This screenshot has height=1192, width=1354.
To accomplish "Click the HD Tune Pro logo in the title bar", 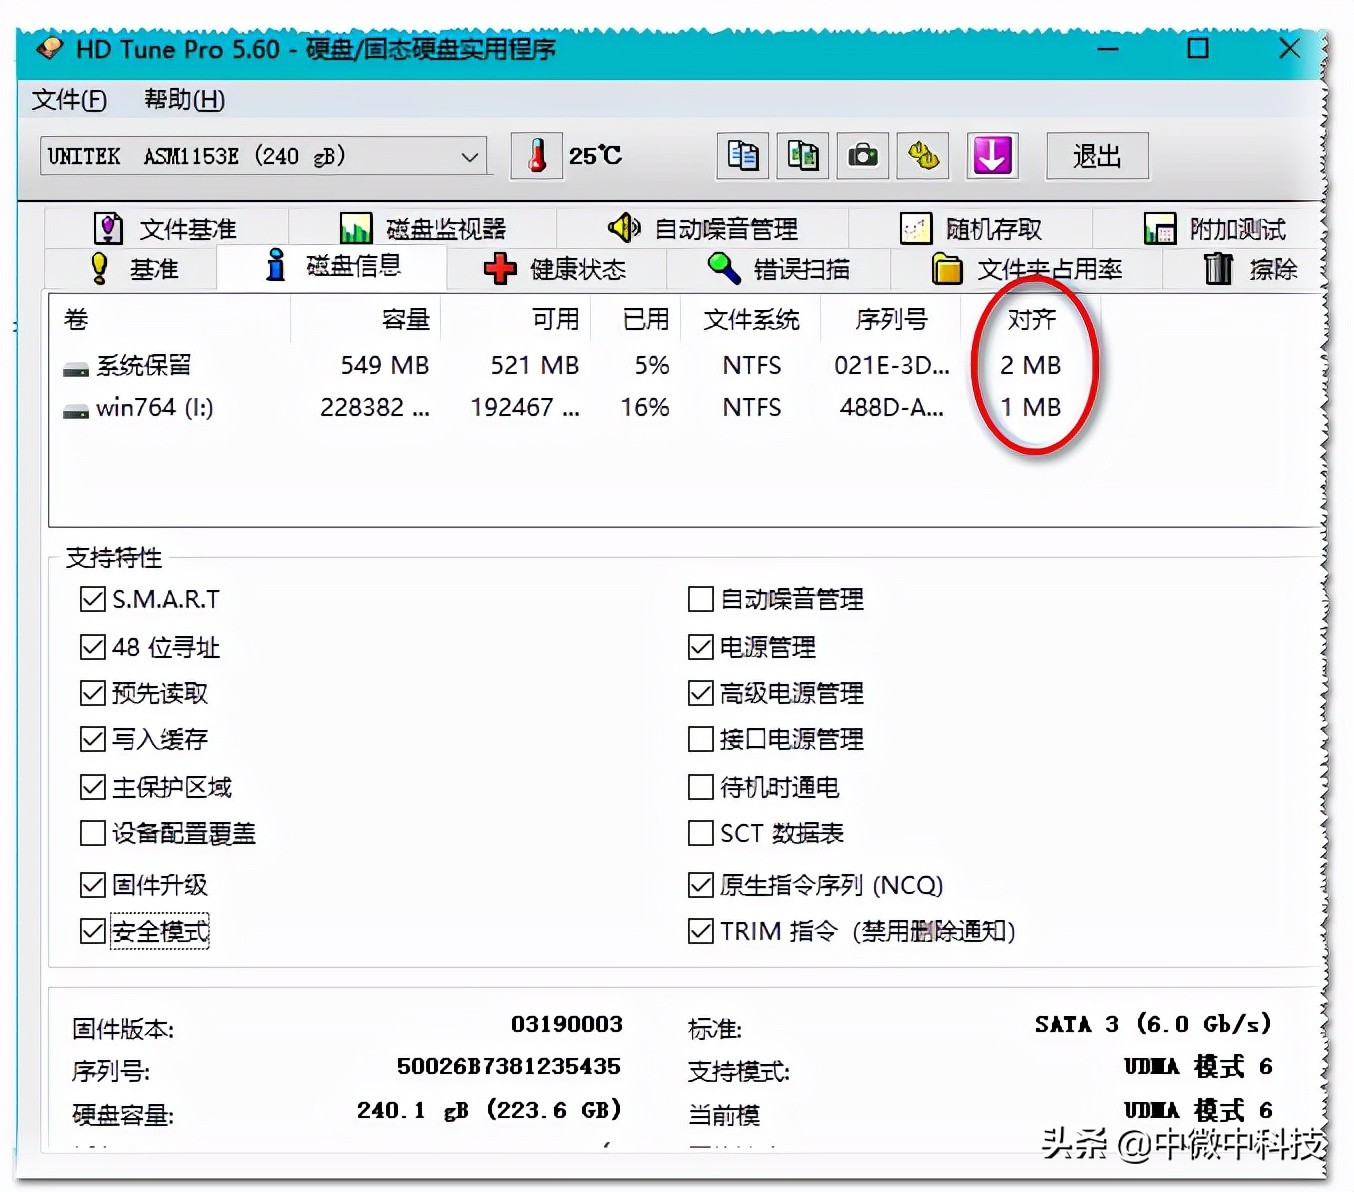I will (46, 49).
